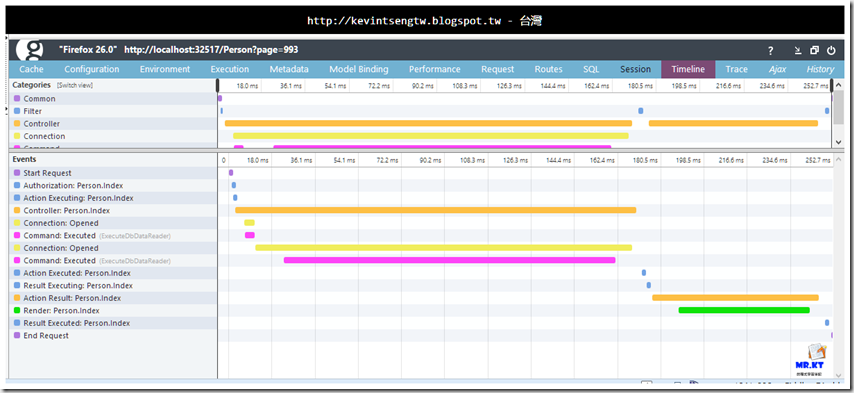Click the [Switch view] link beside Categories
This screenshot has width=854, height=393.
click(x=75, y=85)
